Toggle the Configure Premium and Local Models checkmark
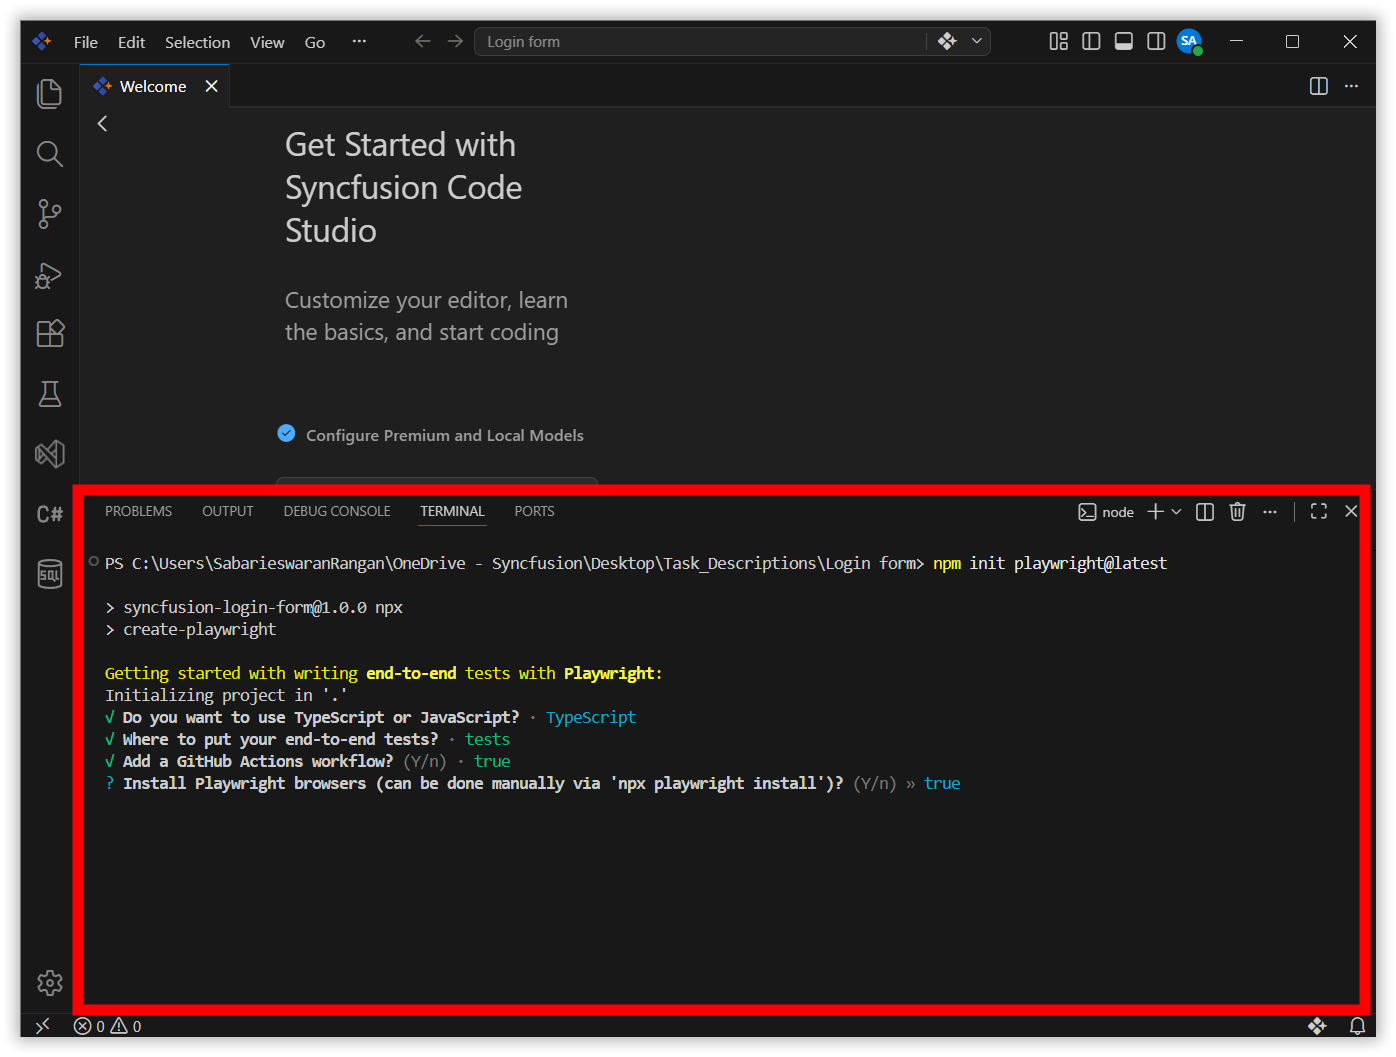Screen dimensions: 1396x1057 click(x=286, y=434)
